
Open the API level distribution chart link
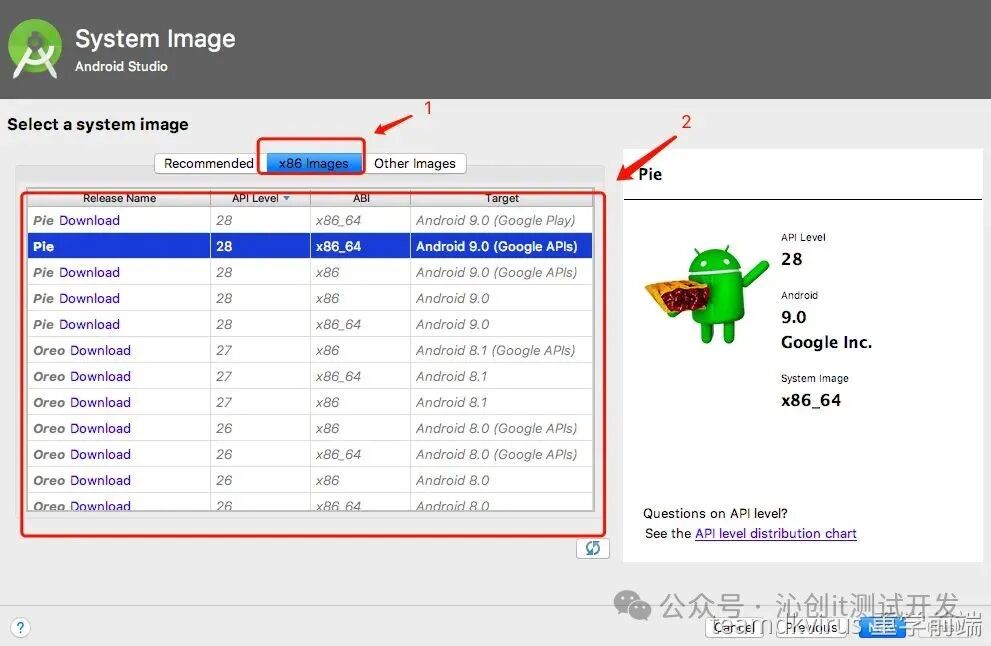tap(775, 533)
